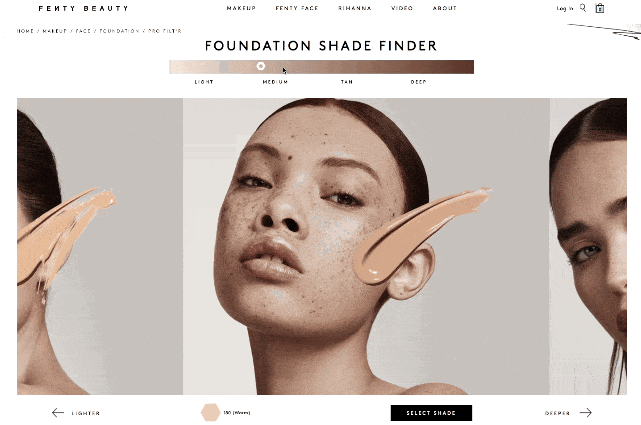641x425 pixels.
Task: Click the Foundation breadcrumb link
Action: [x=119, y=31]
